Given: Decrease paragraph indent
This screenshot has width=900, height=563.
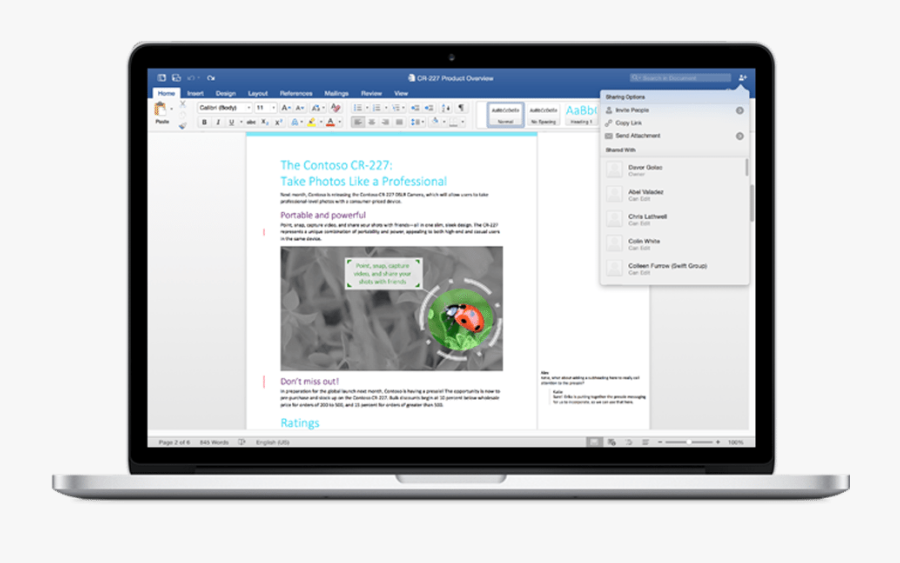Looking at the screenshot, I should pos(415,108).
